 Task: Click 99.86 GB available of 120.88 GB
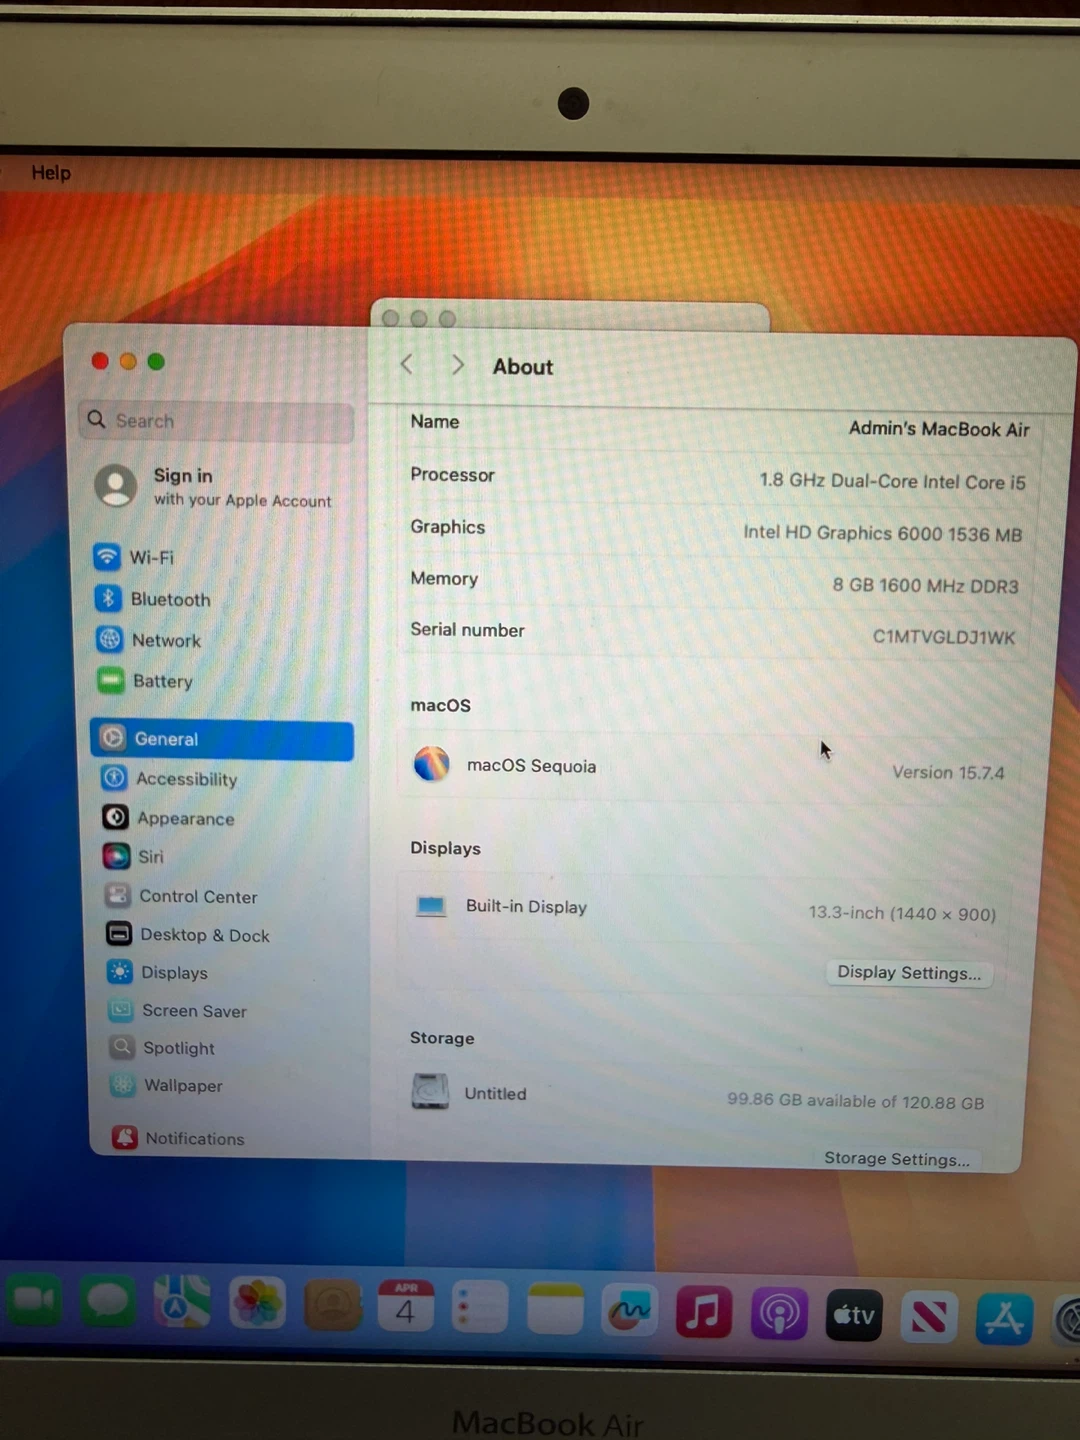(855, 1101)
